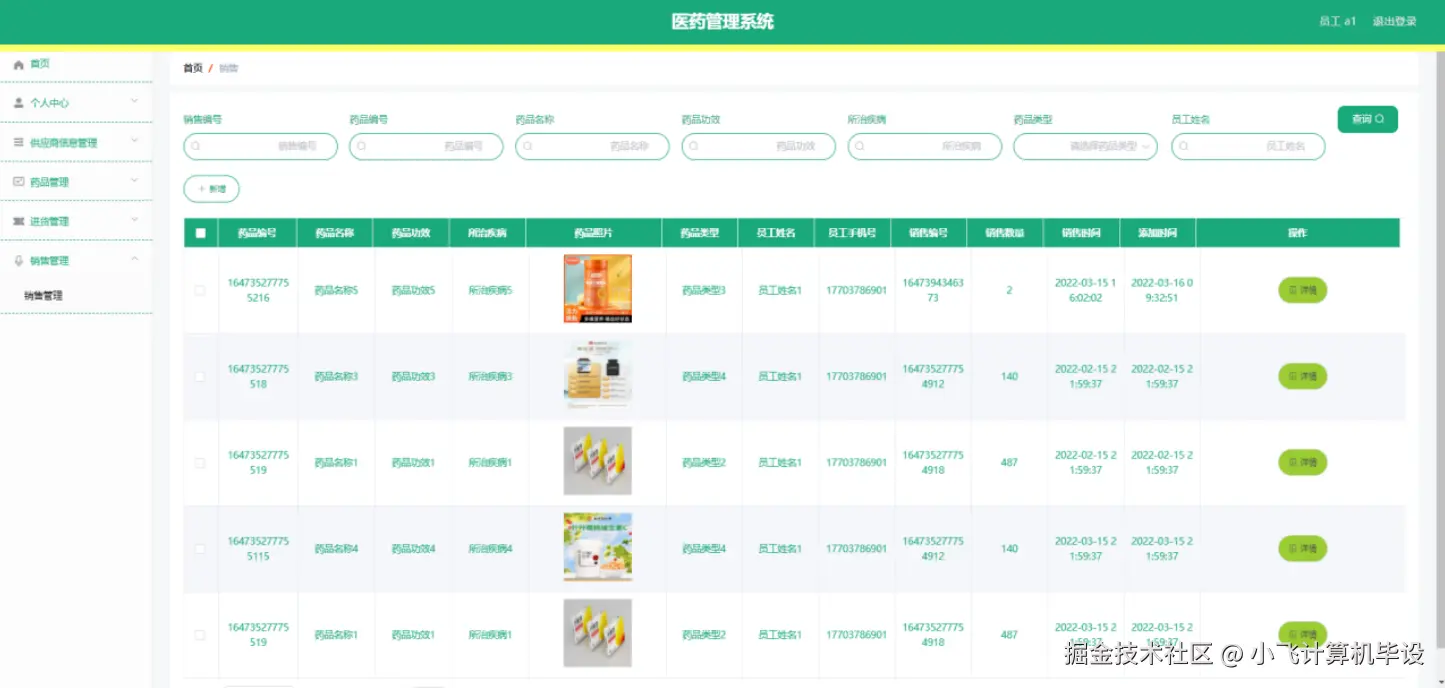Open 详情 for the 药品名称5 row

point(1302,290)
